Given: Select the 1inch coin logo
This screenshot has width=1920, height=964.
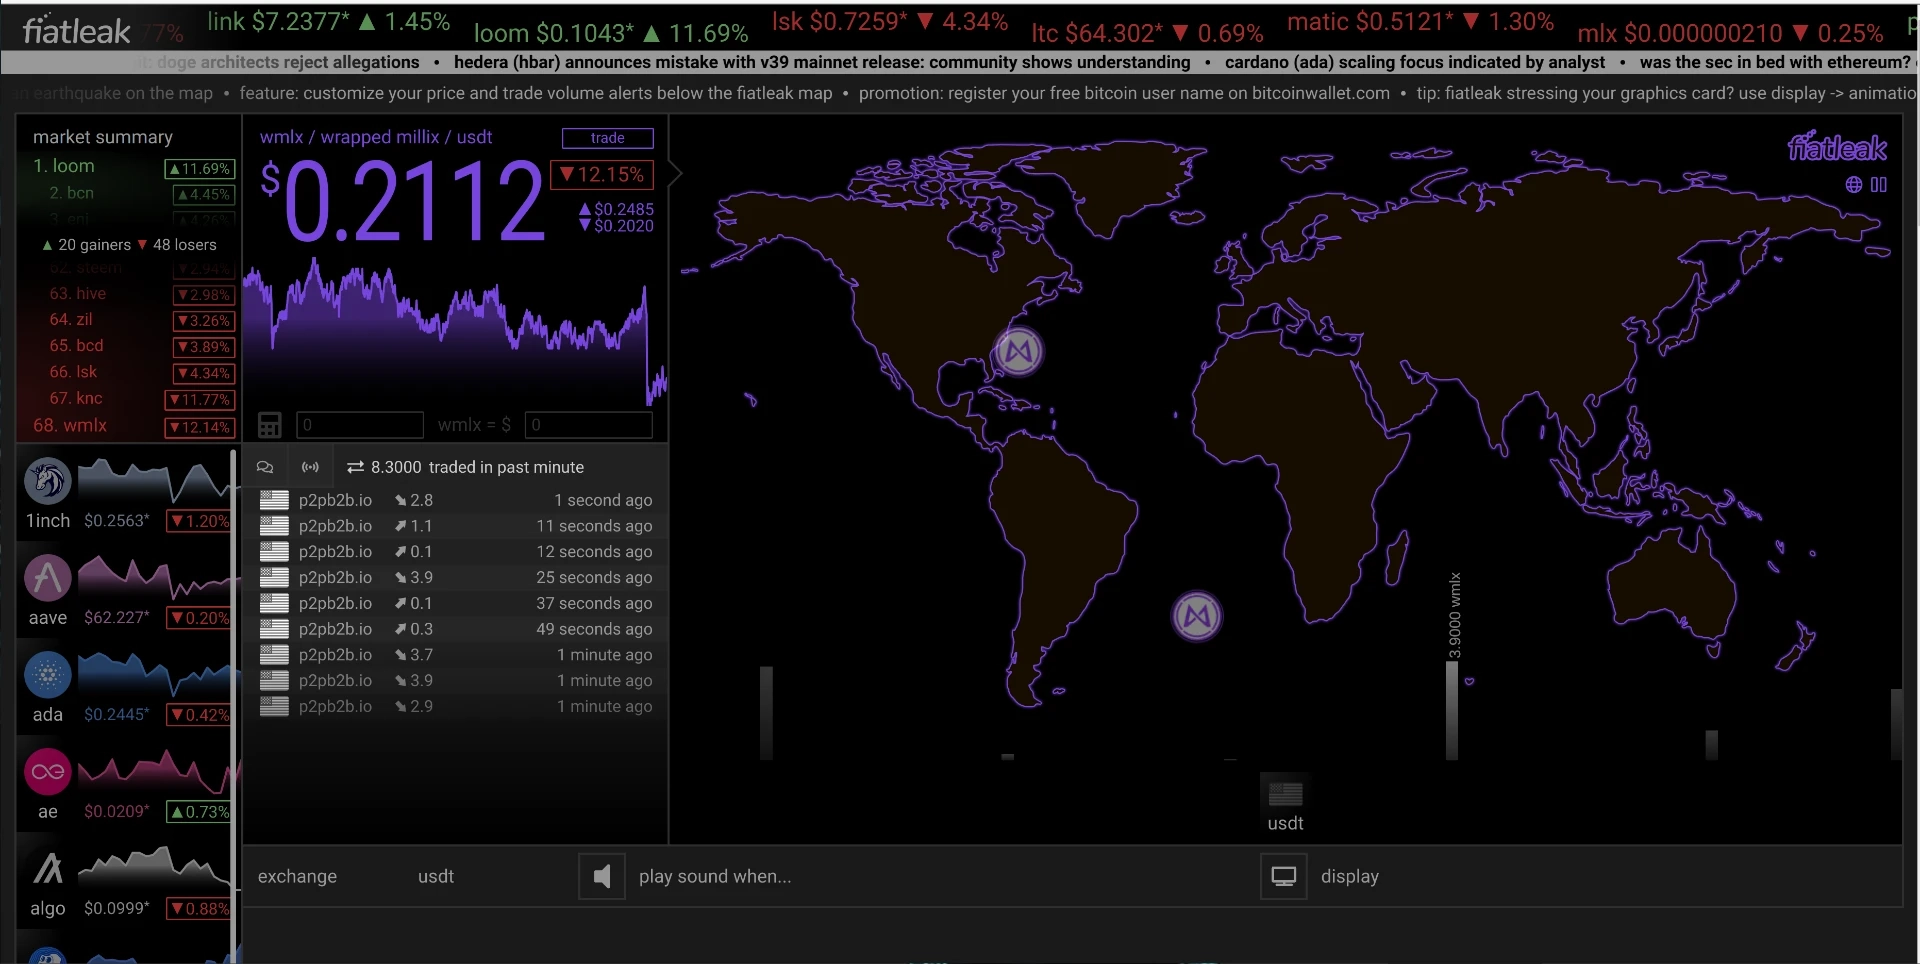Looking at the screenshot, I should pyautogui.click(x=48, y=481).
